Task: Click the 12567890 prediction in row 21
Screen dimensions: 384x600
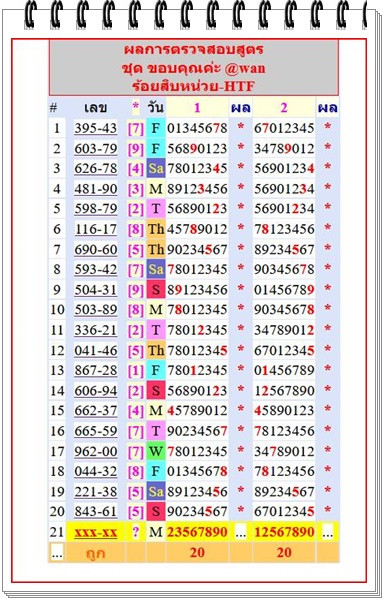Action: coord(284,532)
